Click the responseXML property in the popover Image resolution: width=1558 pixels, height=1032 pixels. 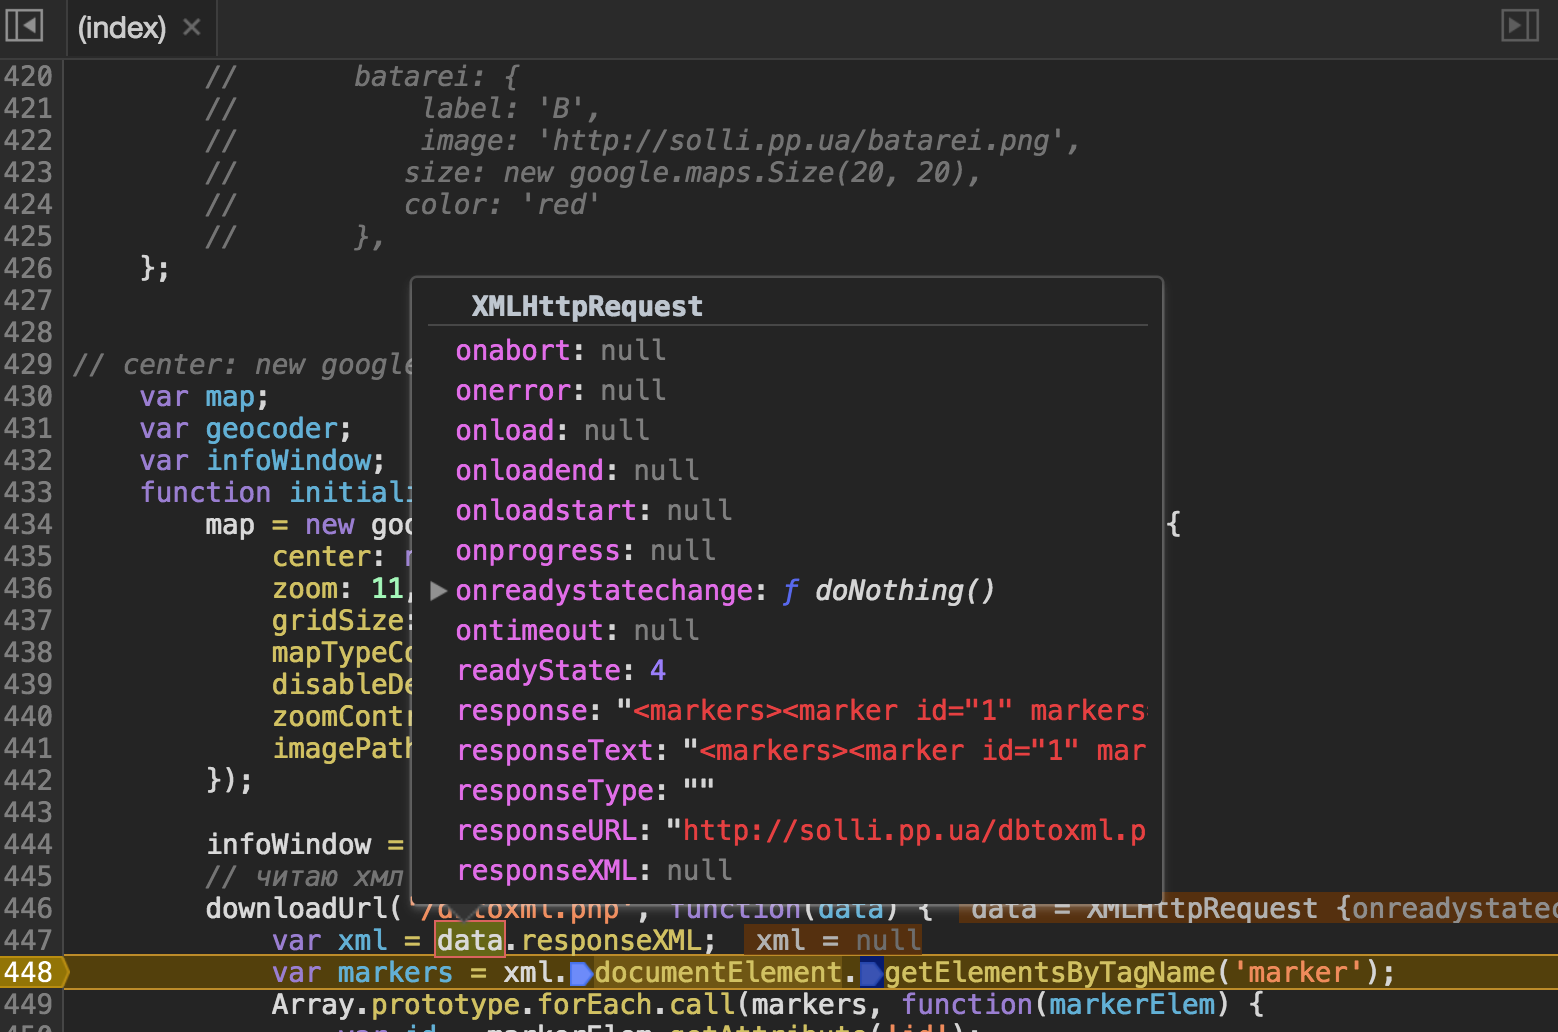point(546,871)
